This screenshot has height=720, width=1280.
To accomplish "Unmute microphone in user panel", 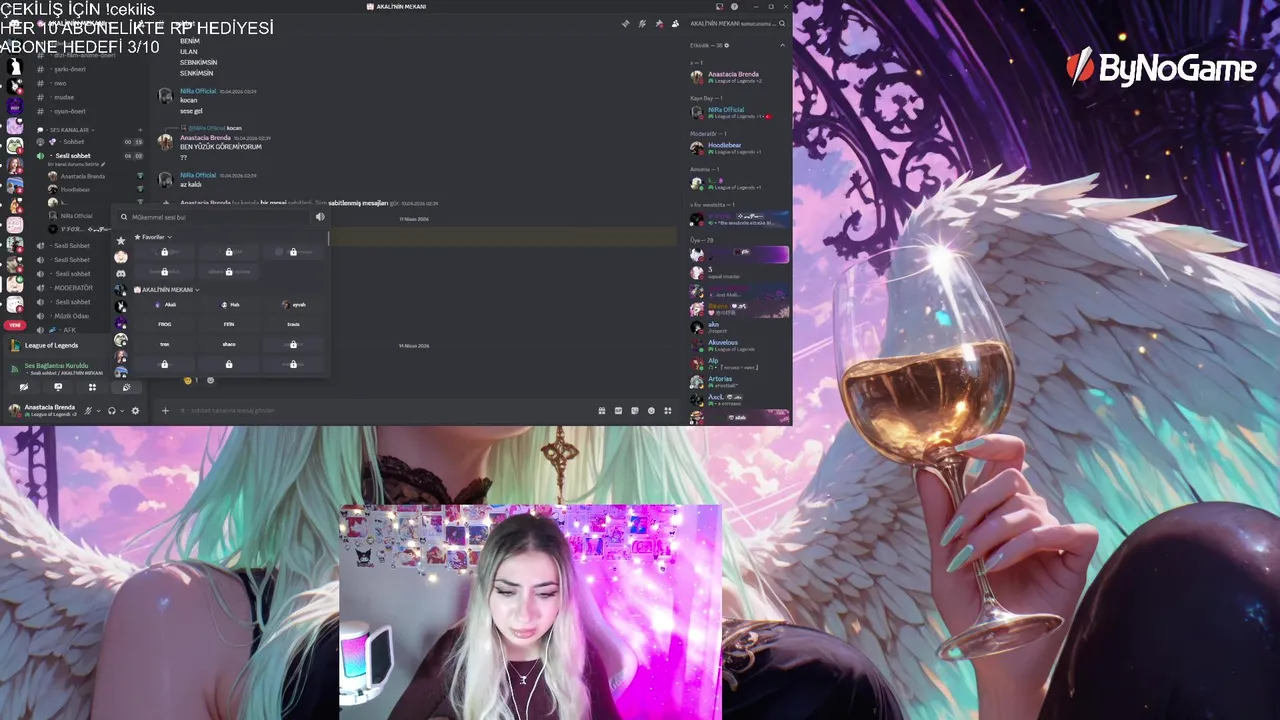I will [88, 410].
